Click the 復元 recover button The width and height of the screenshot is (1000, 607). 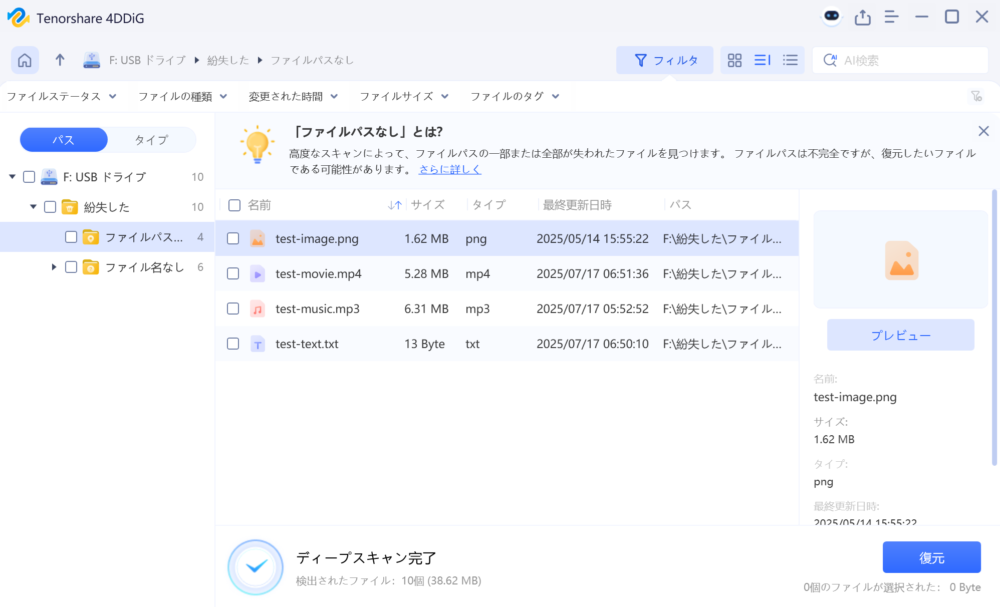click(x=931, y=557)
